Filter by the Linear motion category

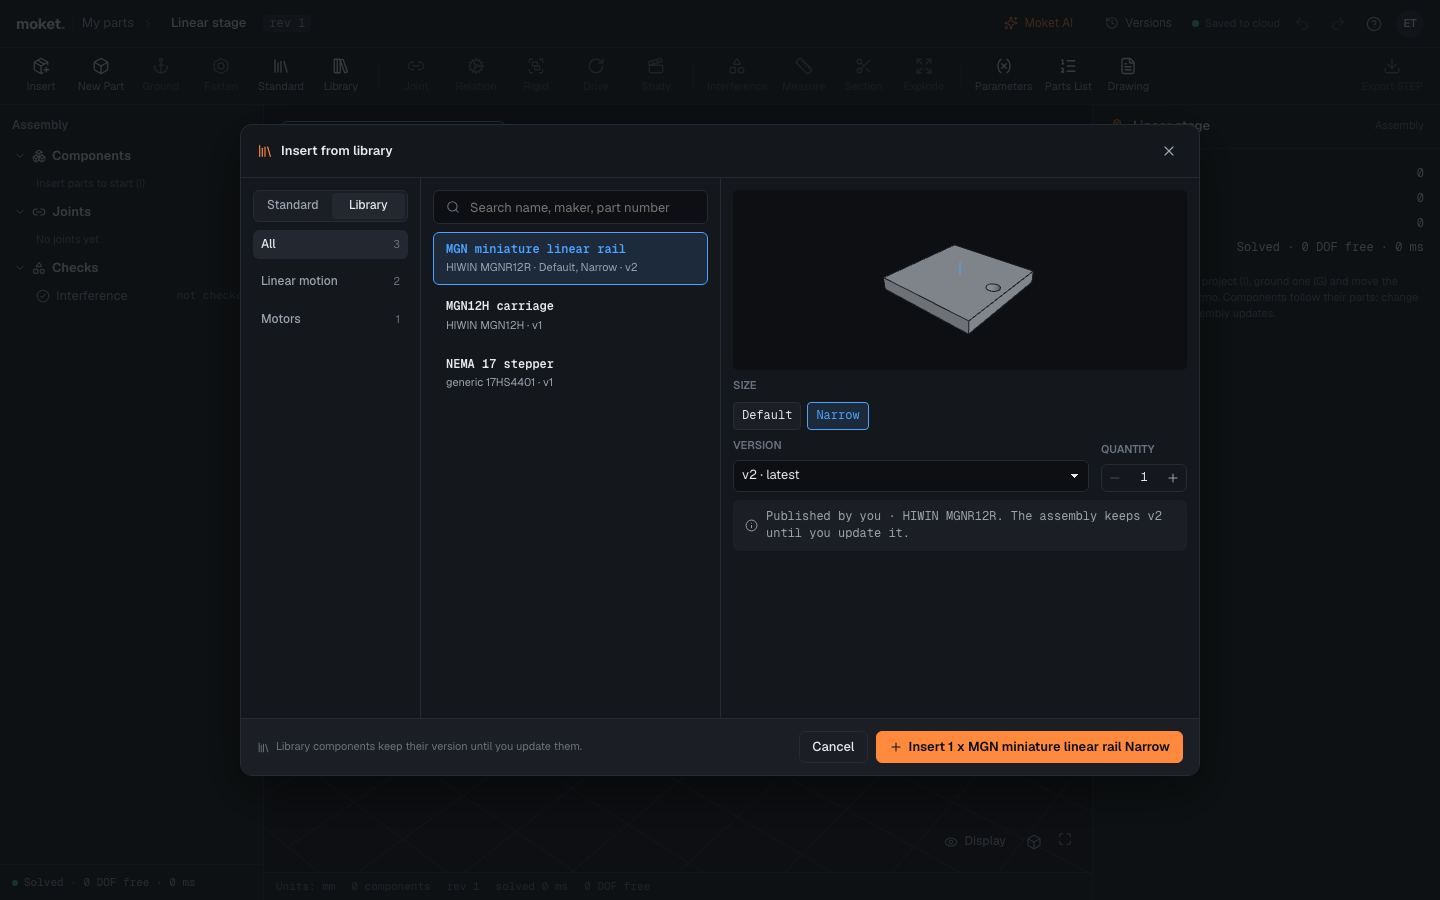[330, 281]
